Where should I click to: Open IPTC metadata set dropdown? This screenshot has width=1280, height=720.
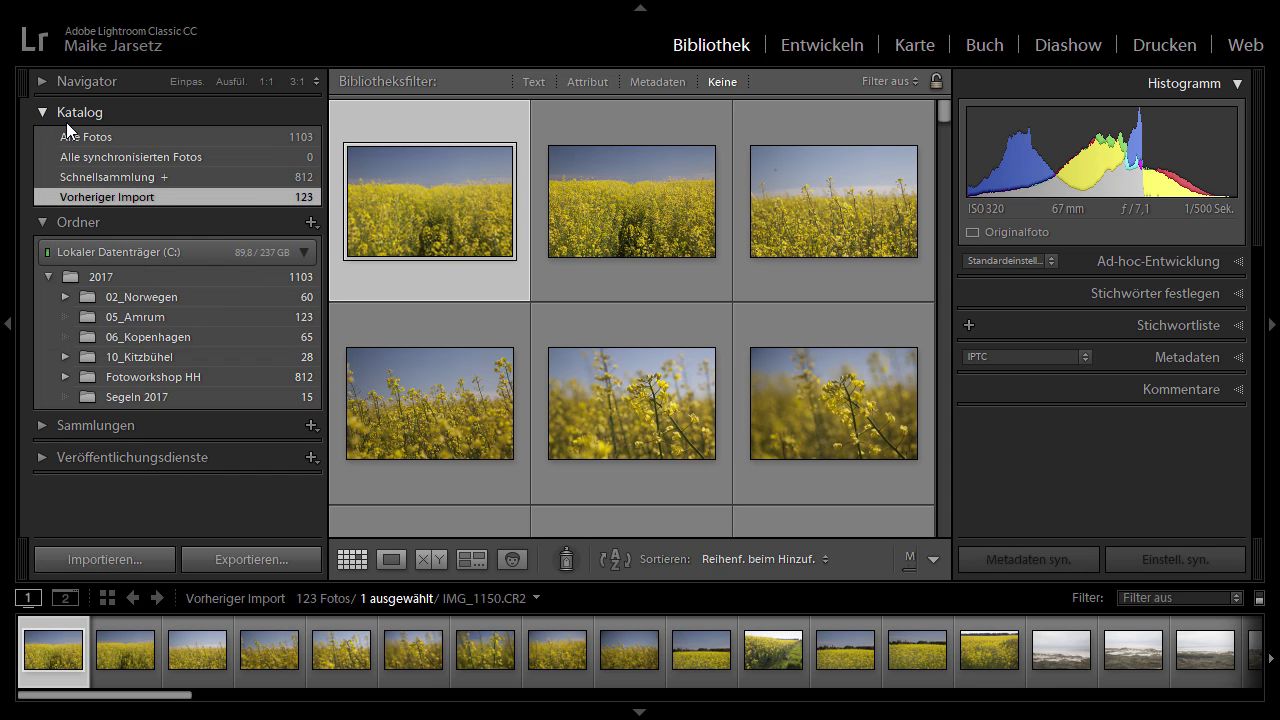(x=1027, y=357)
